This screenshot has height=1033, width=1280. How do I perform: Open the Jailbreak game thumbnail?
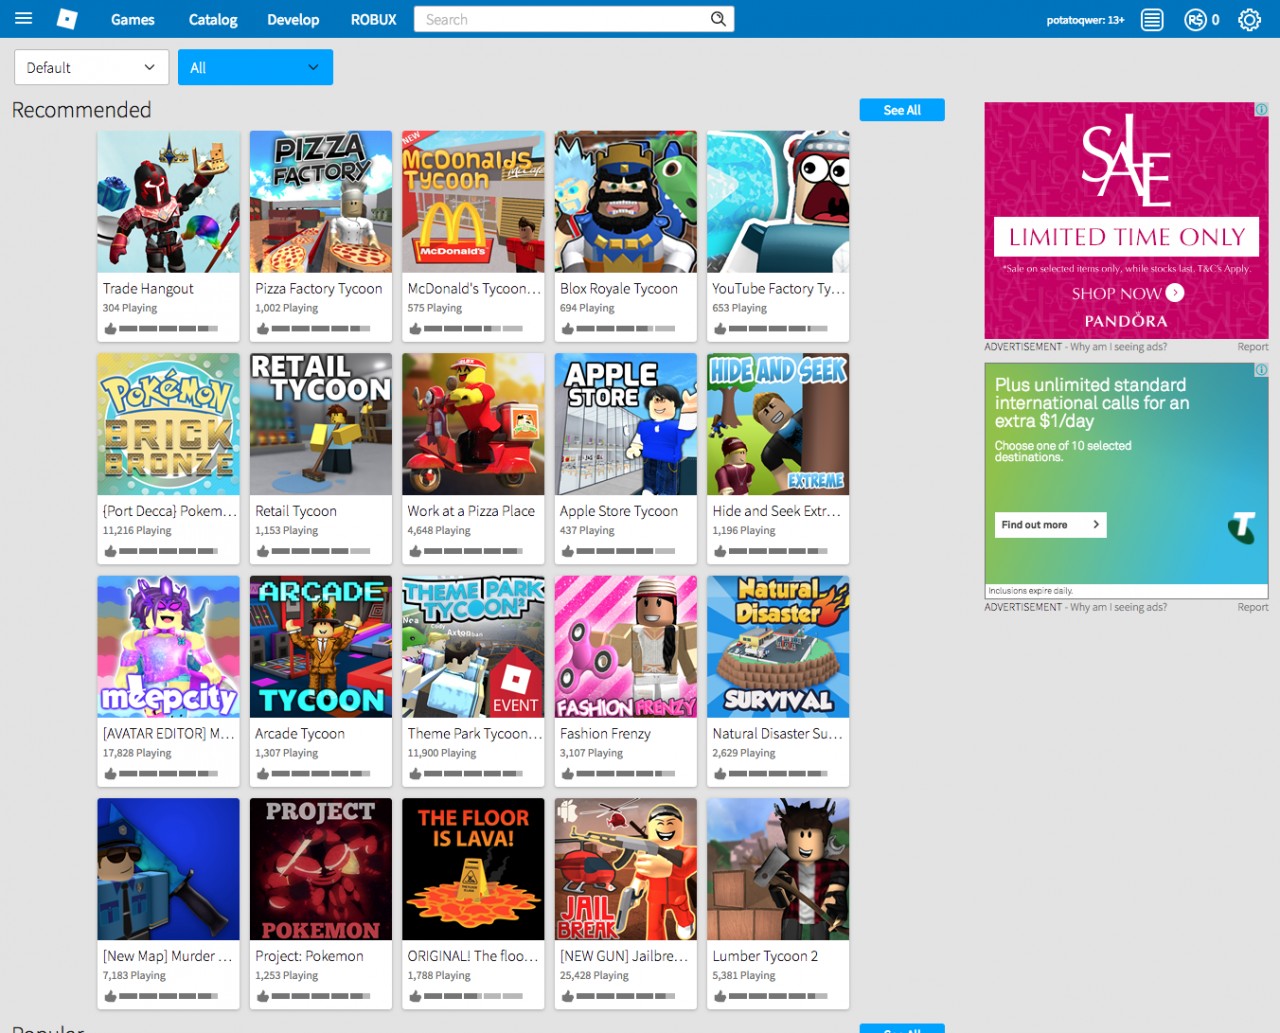point(626,869)
